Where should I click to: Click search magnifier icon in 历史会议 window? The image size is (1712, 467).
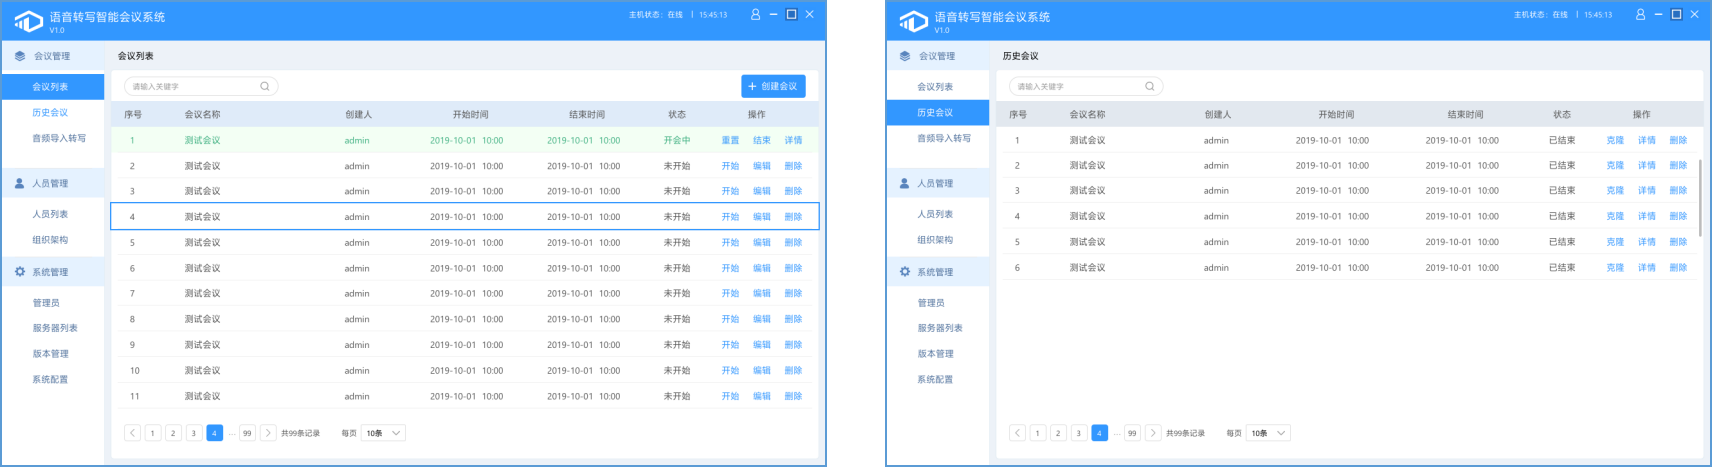[1150, 86]
